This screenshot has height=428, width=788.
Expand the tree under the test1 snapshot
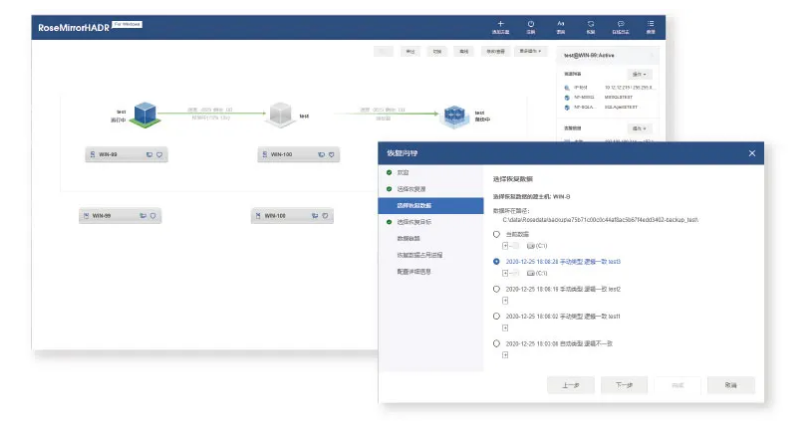(505, 327)
